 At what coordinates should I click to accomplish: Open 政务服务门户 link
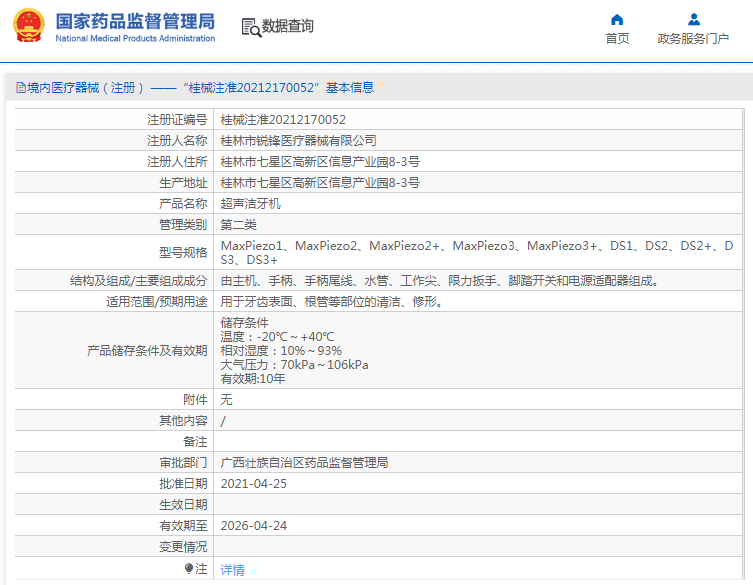click(x=693, y=38)
